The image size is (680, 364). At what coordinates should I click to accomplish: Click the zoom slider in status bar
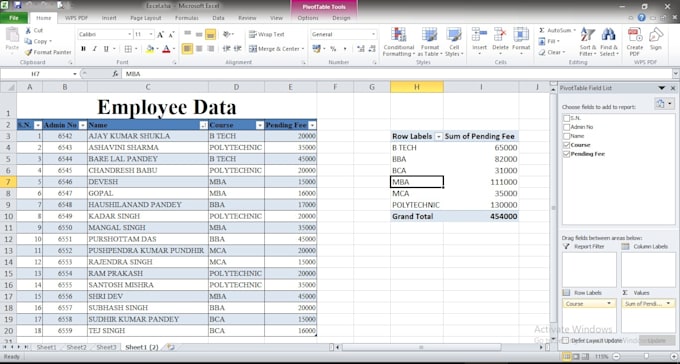point(646,357)
